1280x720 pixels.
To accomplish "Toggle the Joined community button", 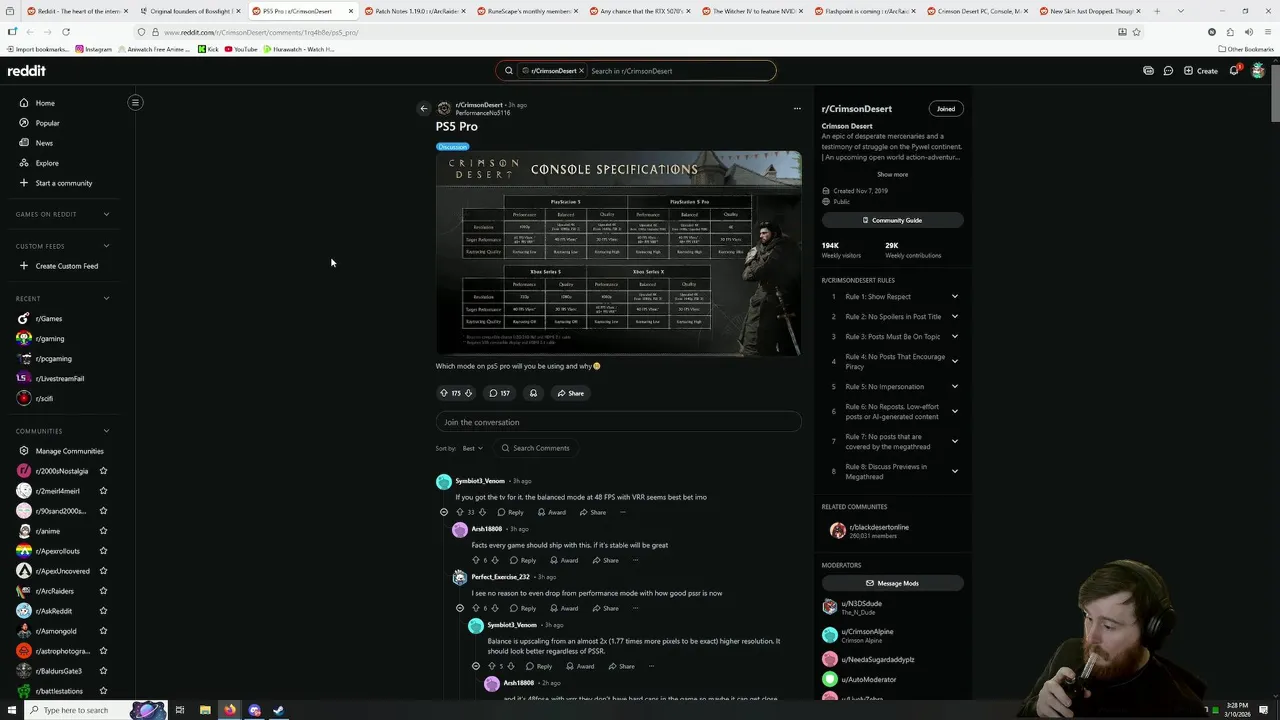I will [946, 109].
